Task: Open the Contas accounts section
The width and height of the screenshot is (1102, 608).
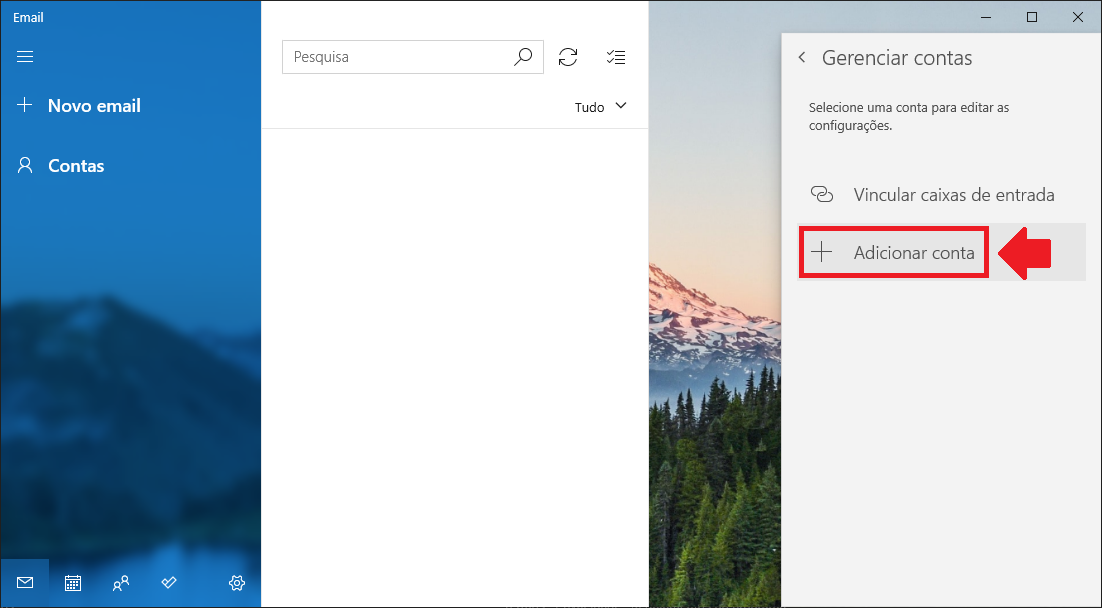Action: [x=60, y=166]
